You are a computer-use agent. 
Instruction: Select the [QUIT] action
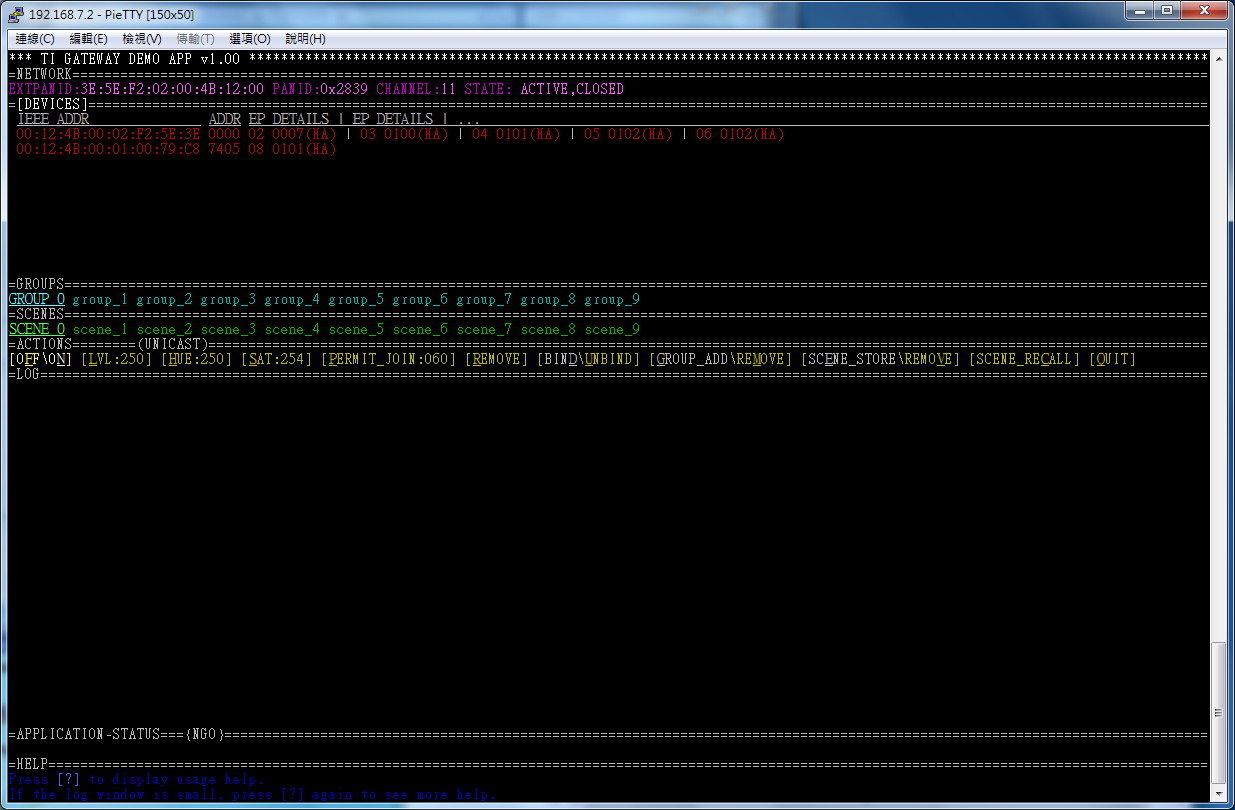point(1113,359)
